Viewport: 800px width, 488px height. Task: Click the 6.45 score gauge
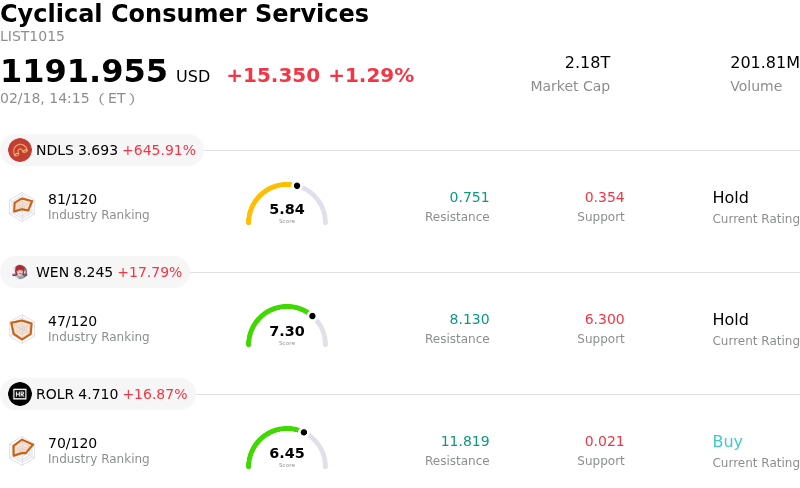point(287,449)
